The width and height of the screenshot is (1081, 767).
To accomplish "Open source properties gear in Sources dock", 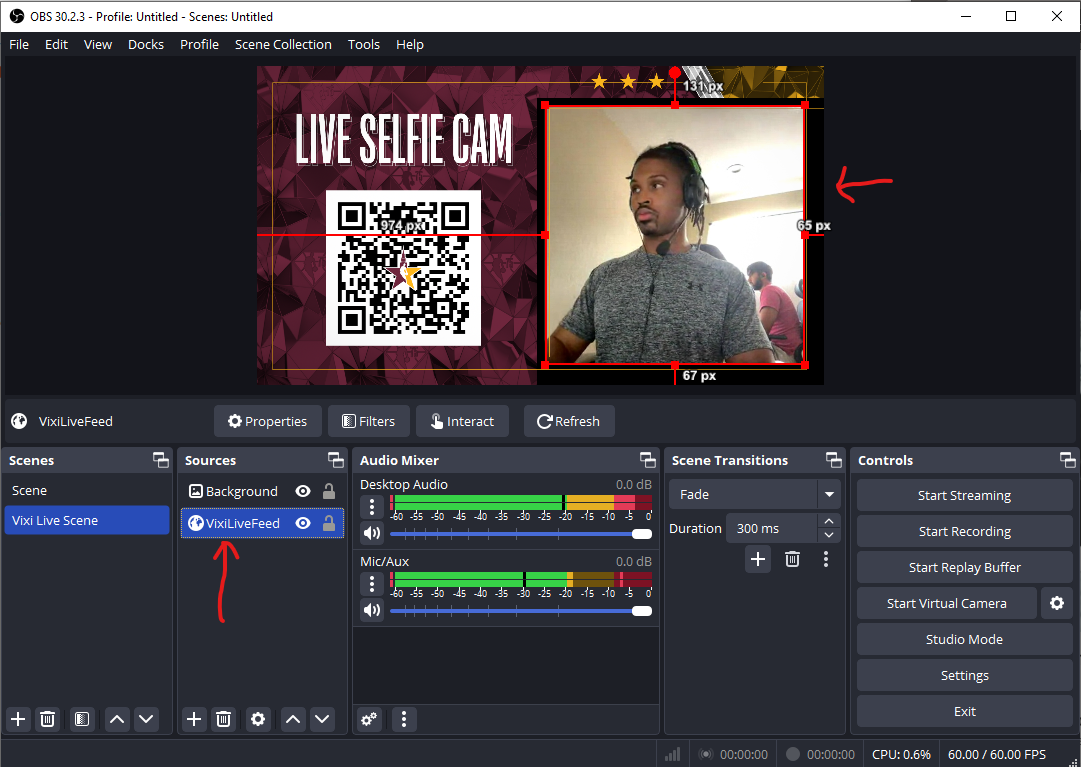I will tap(258, 718).
